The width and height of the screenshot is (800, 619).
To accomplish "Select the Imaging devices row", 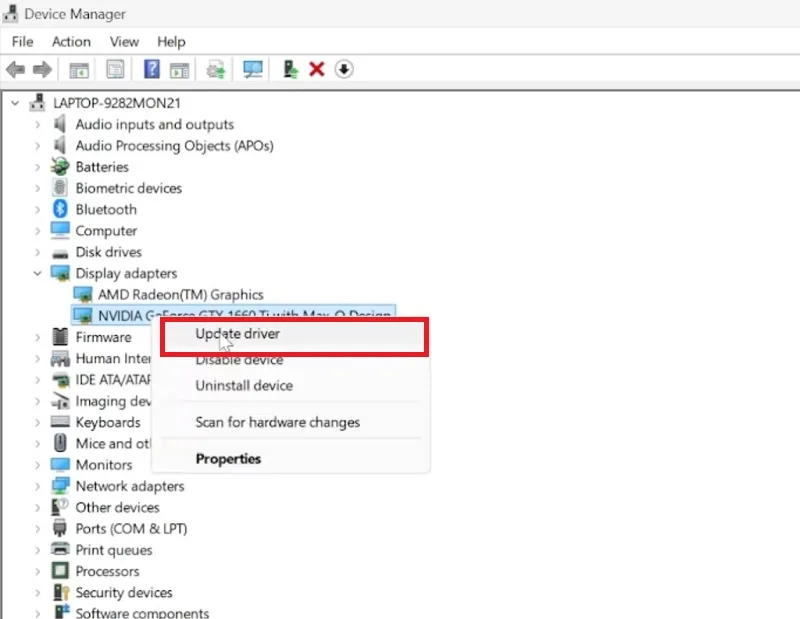I will click(x=113, y=401).
